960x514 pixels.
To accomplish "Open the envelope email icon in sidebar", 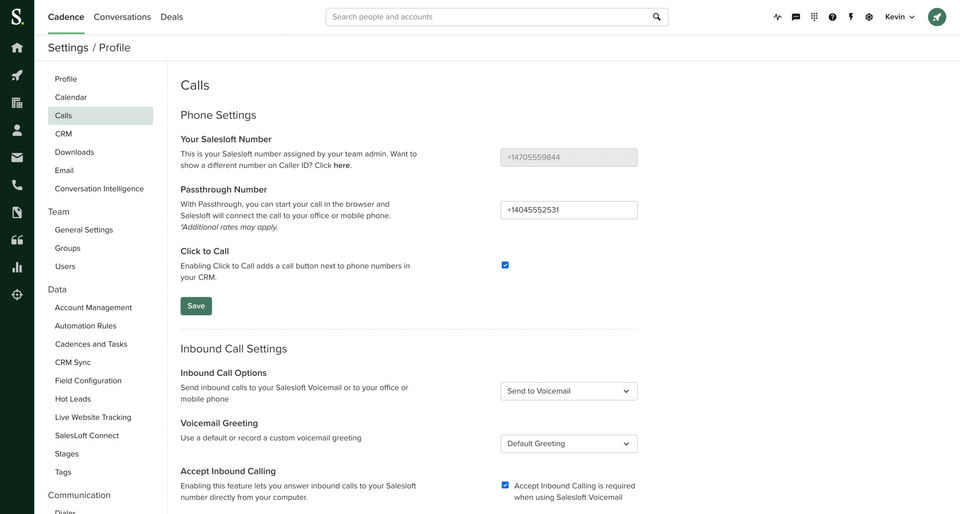I will (17, 158).
